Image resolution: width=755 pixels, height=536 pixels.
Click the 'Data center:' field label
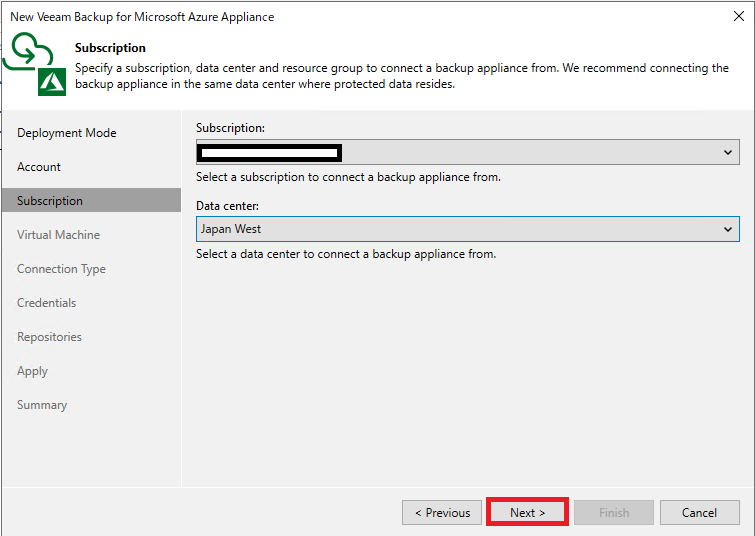[227, 206]
